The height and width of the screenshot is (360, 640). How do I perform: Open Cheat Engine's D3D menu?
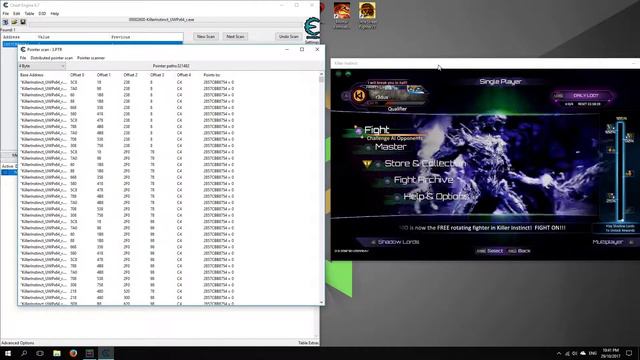click(x=42, y=13)
